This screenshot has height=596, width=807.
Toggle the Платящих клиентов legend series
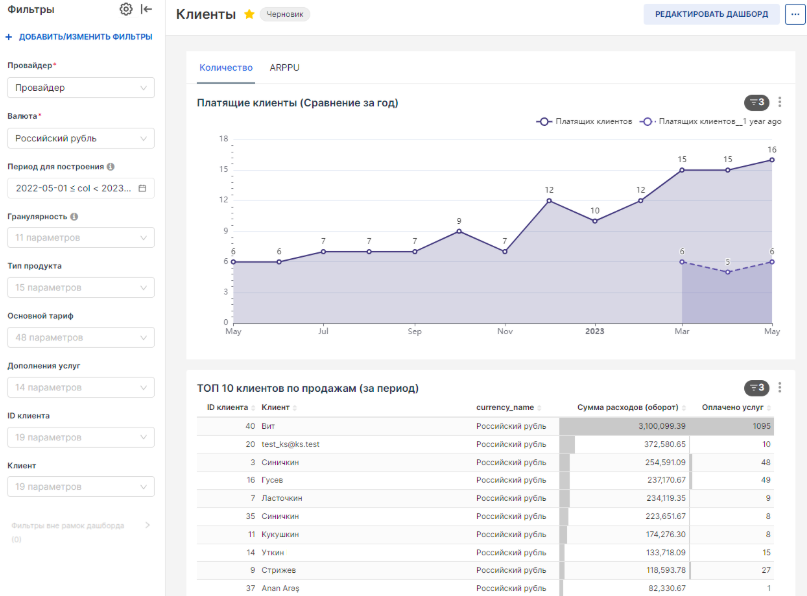(585, 121)
